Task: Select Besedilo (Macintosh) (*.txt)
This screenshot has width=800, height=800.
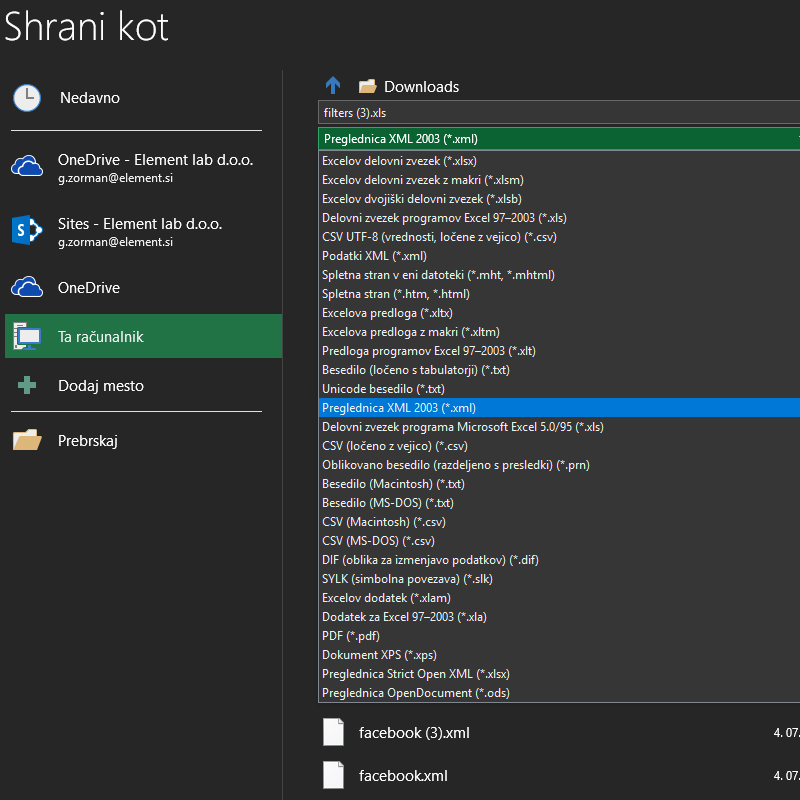Action: [x=559, y=484]
